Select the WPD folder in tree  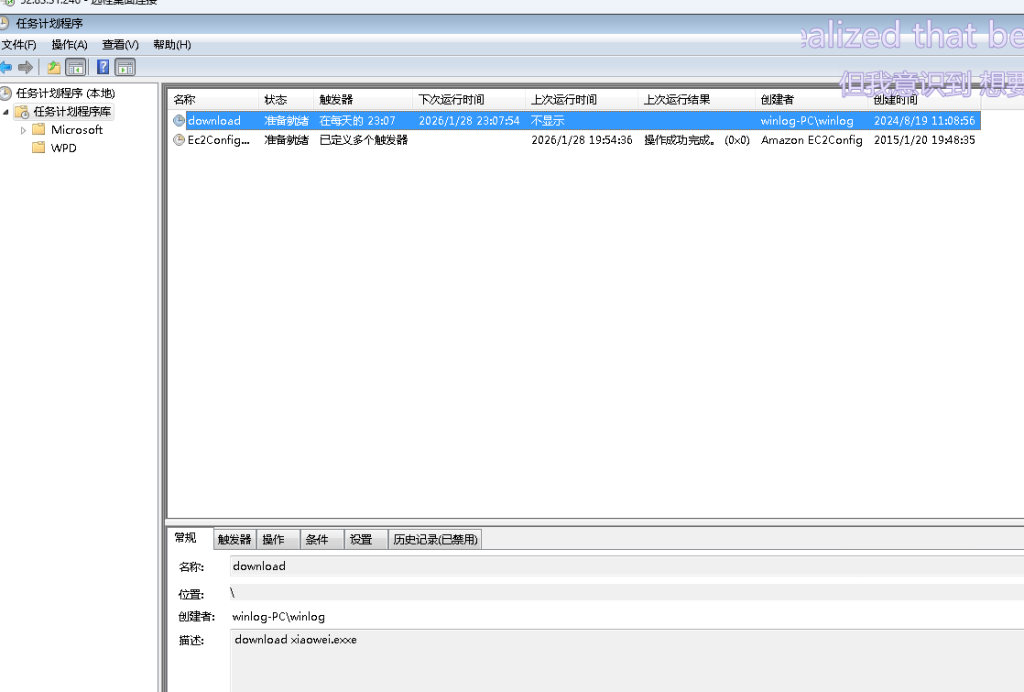63,148
